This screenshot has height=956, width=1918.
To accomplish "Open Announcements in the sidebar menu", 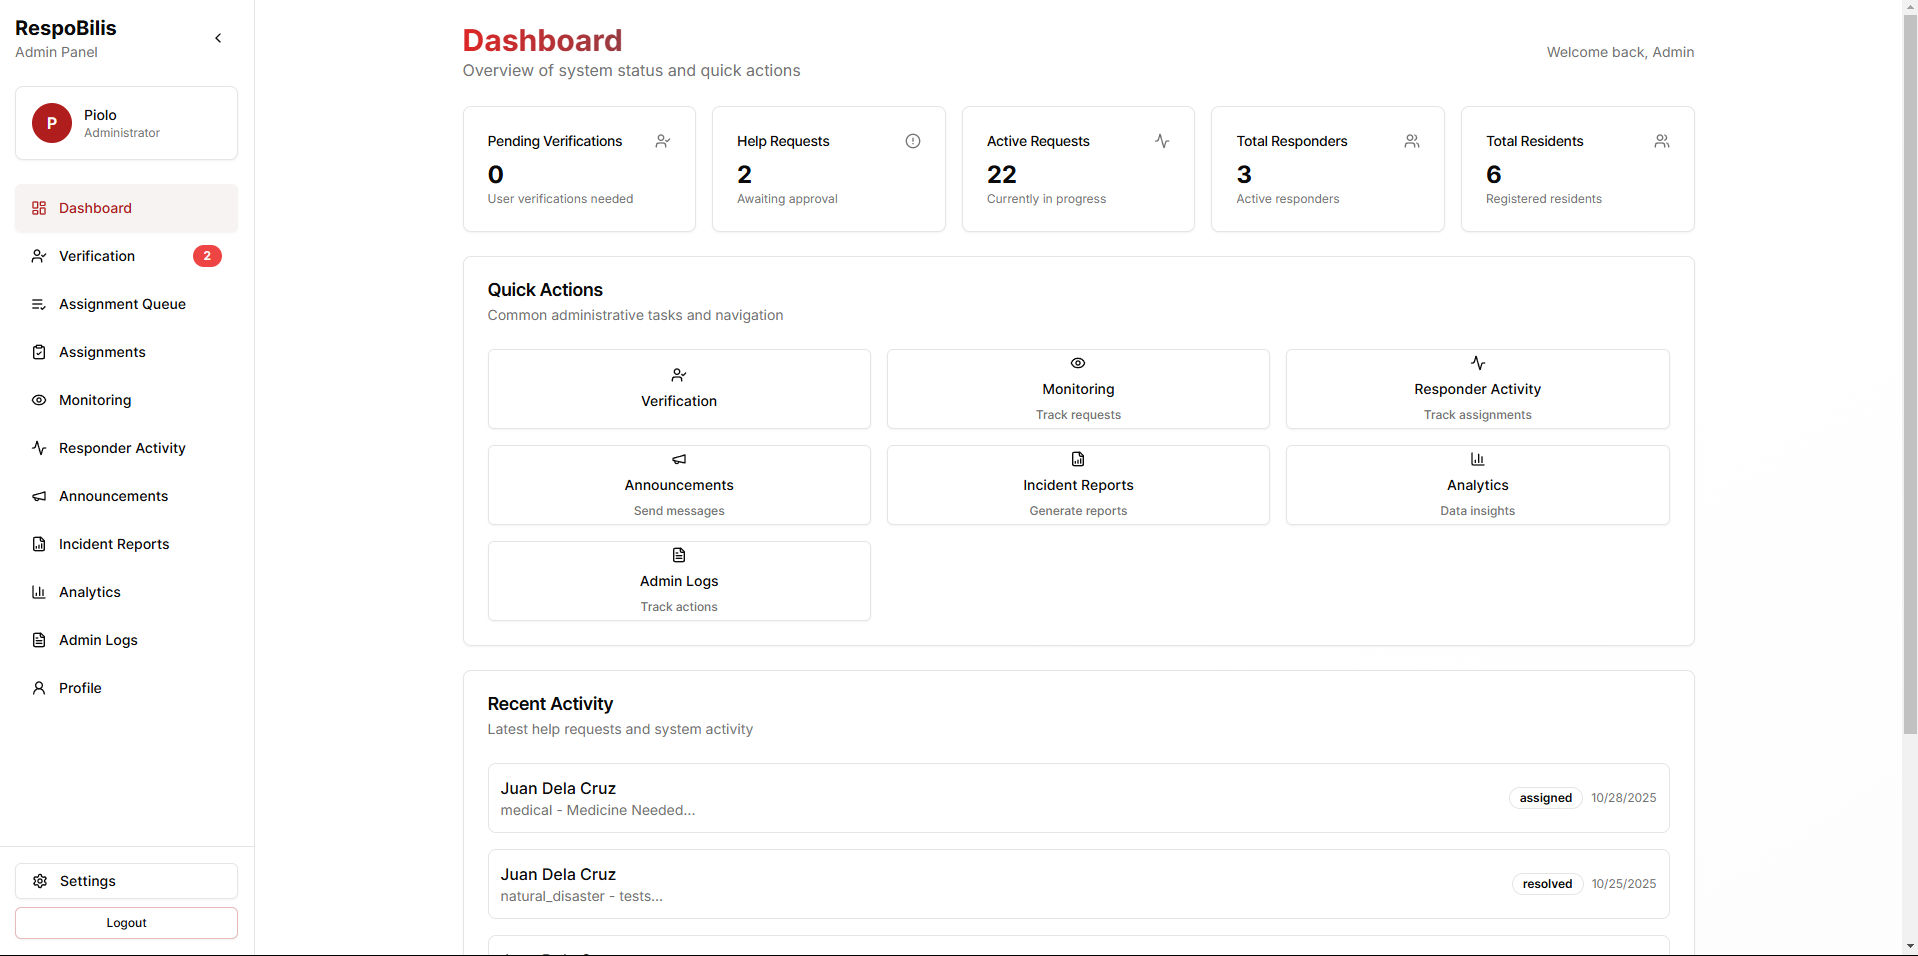I will [x=126, y=496].
